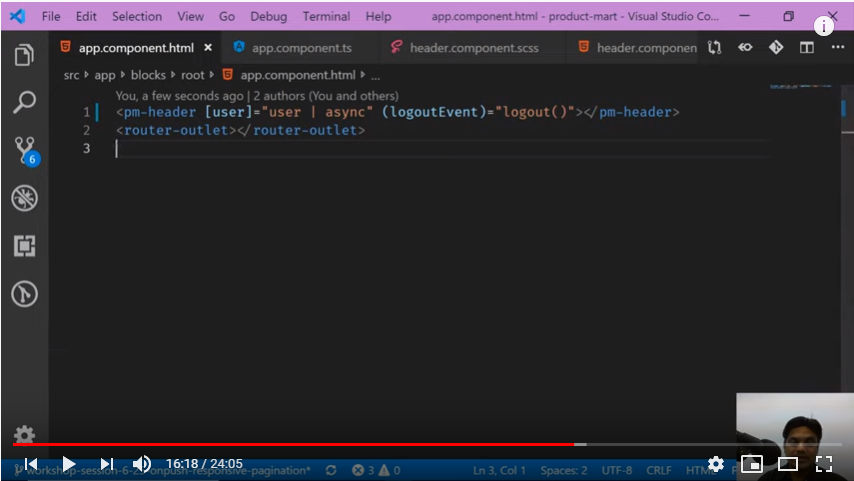Open Source Control with 6 changes badge

click(24, 150)
